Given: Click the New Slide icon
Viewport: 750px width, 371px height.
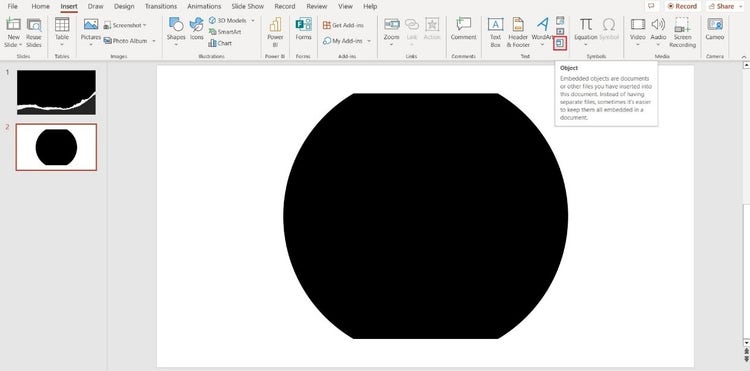Looking at the screenshot, I should tap(13, 24).
